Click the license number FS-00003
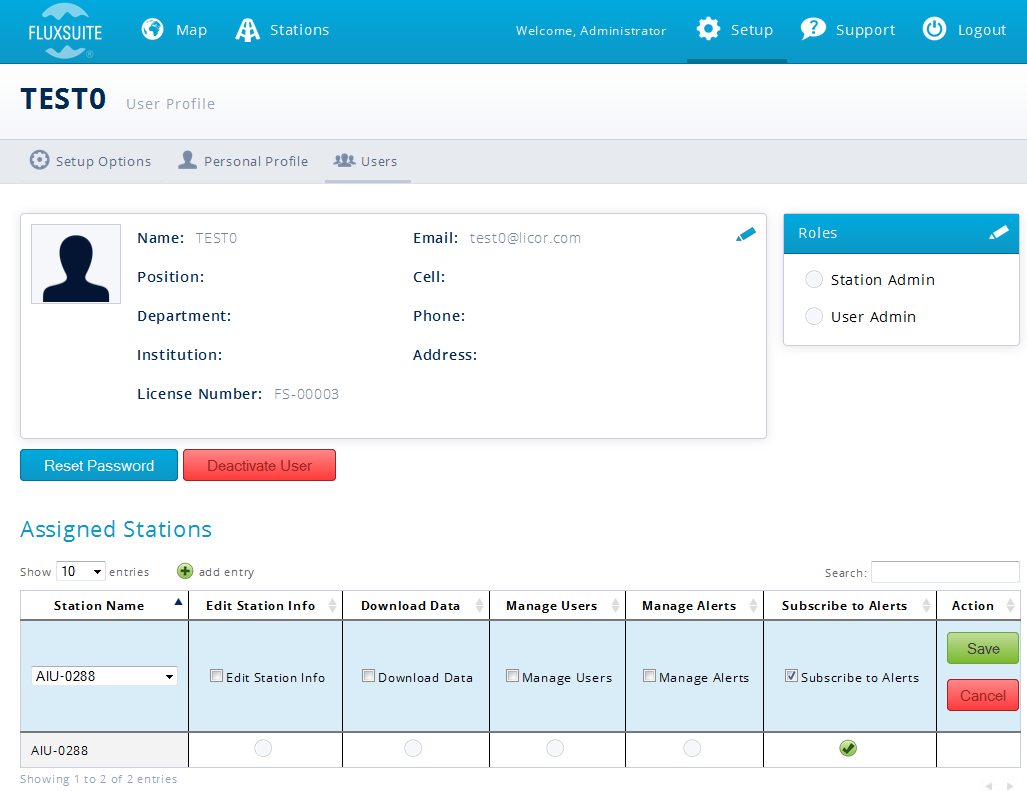Image resolution: width=1027 pixels, height=791 pixels. point(306,394)
